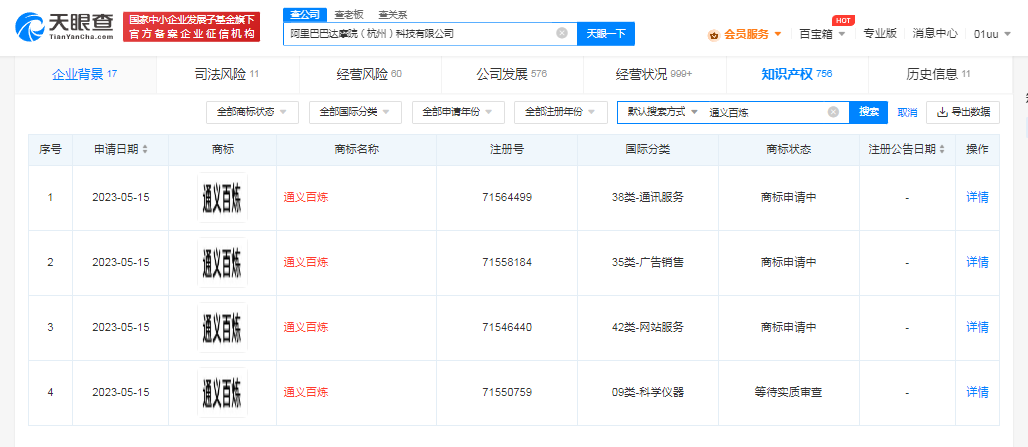Click the 导出数据 download icon
The image size is (1028, 447).
pyautogui.click(x=943, y=112)
